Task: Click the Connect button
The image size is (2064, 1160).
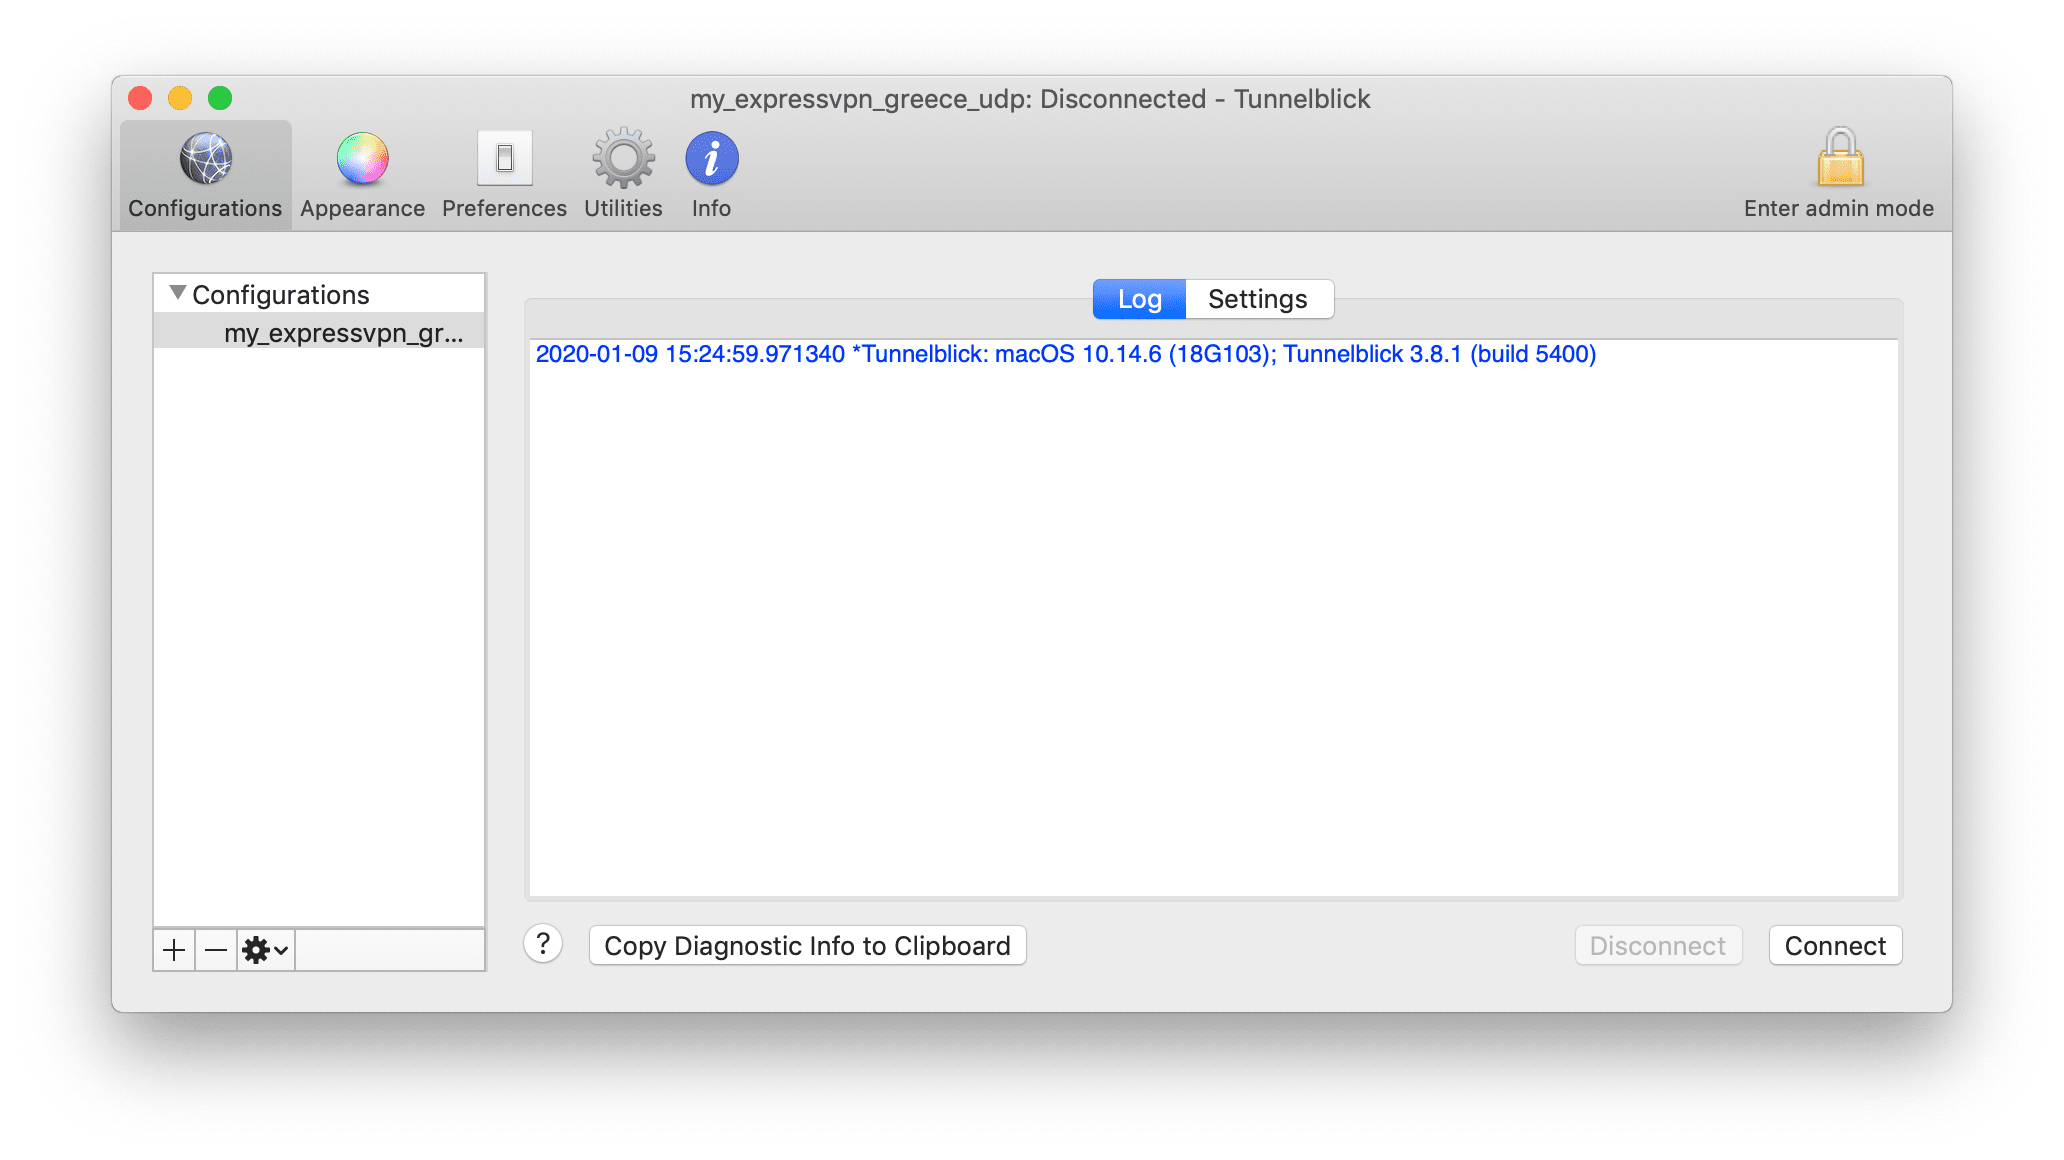Action: pos(1834,946)
